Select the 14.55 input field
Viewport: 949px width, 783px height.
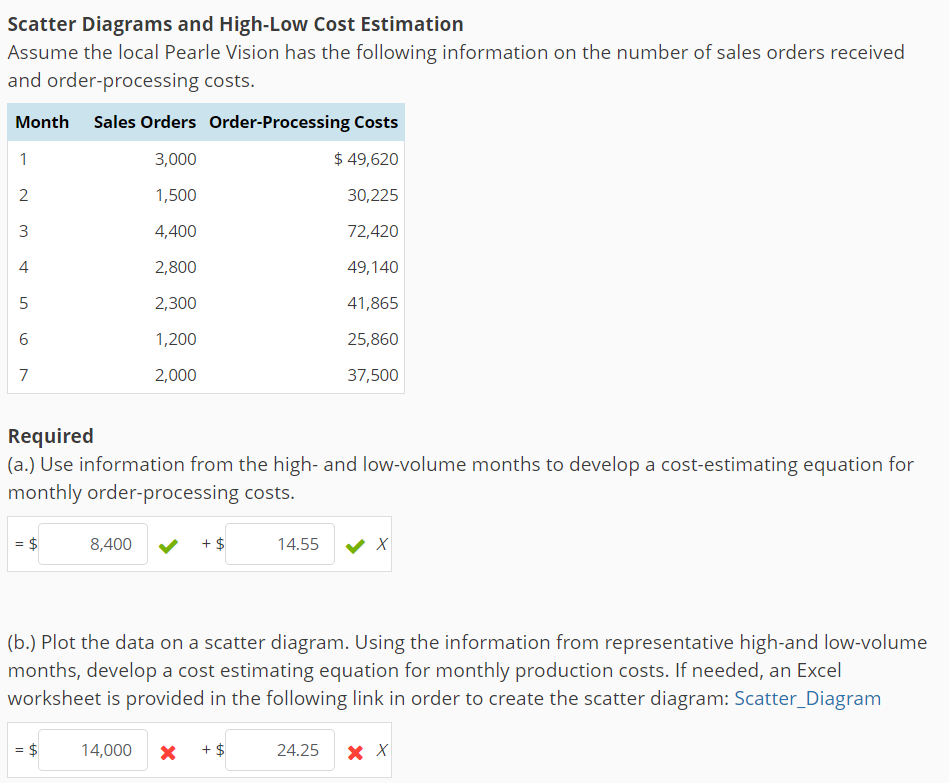[x=279, y=543]
